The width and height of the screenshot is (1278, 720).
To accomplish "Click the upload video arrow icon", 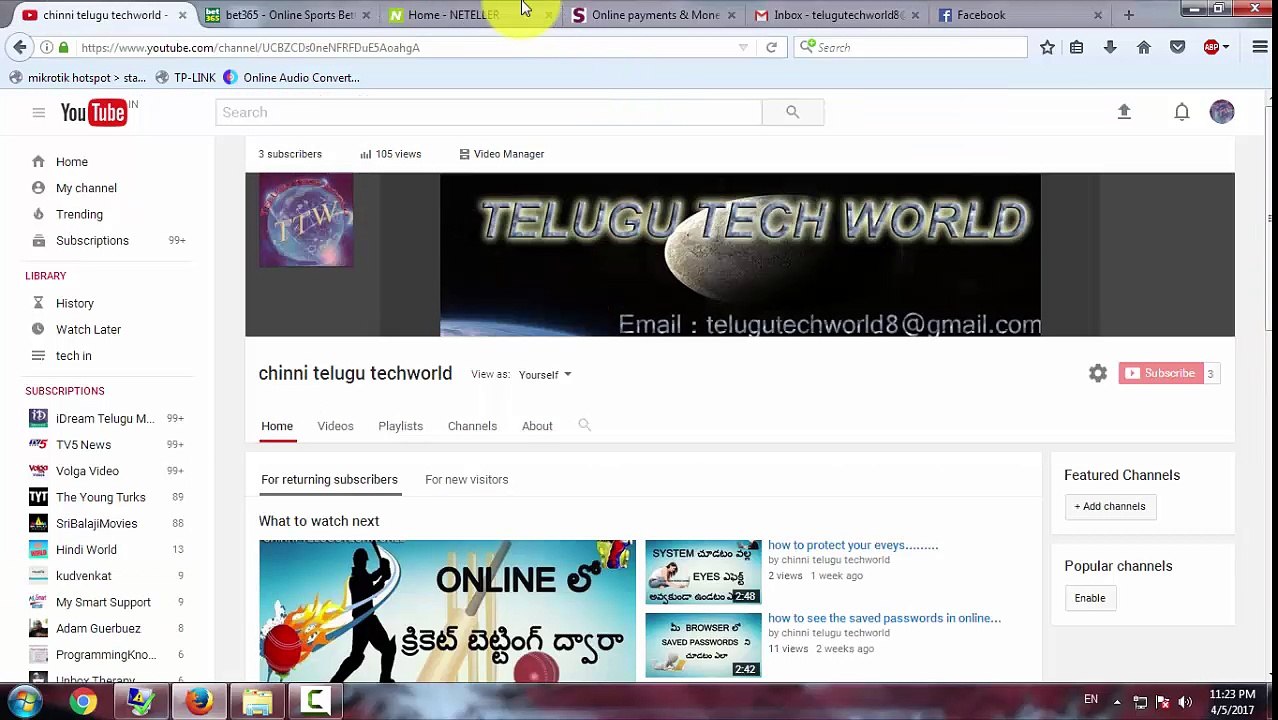I will coord(1124,112).
